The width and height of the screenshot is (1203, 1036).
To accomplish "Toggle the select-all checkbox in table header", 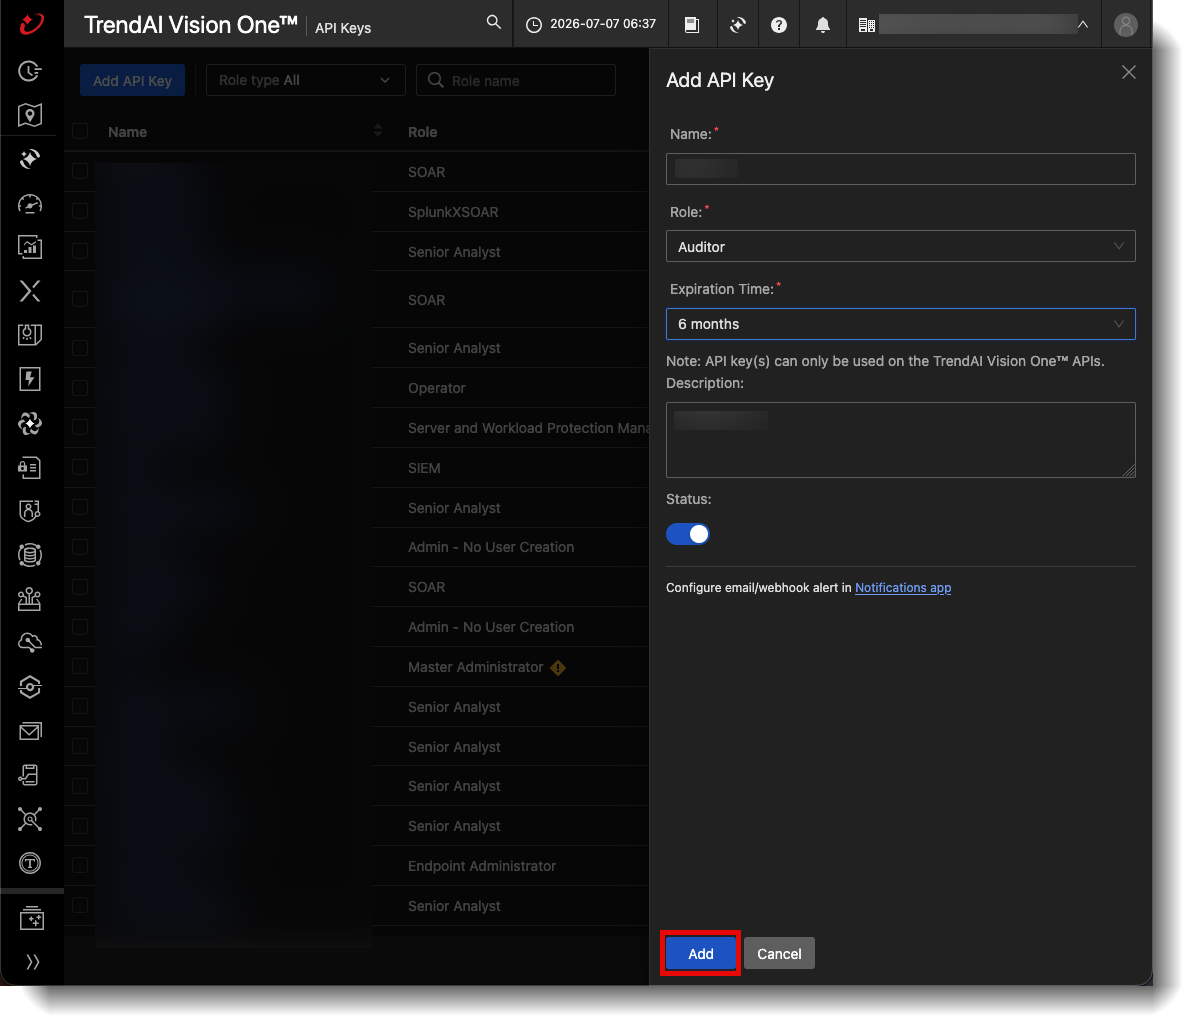I will [80, 131].
